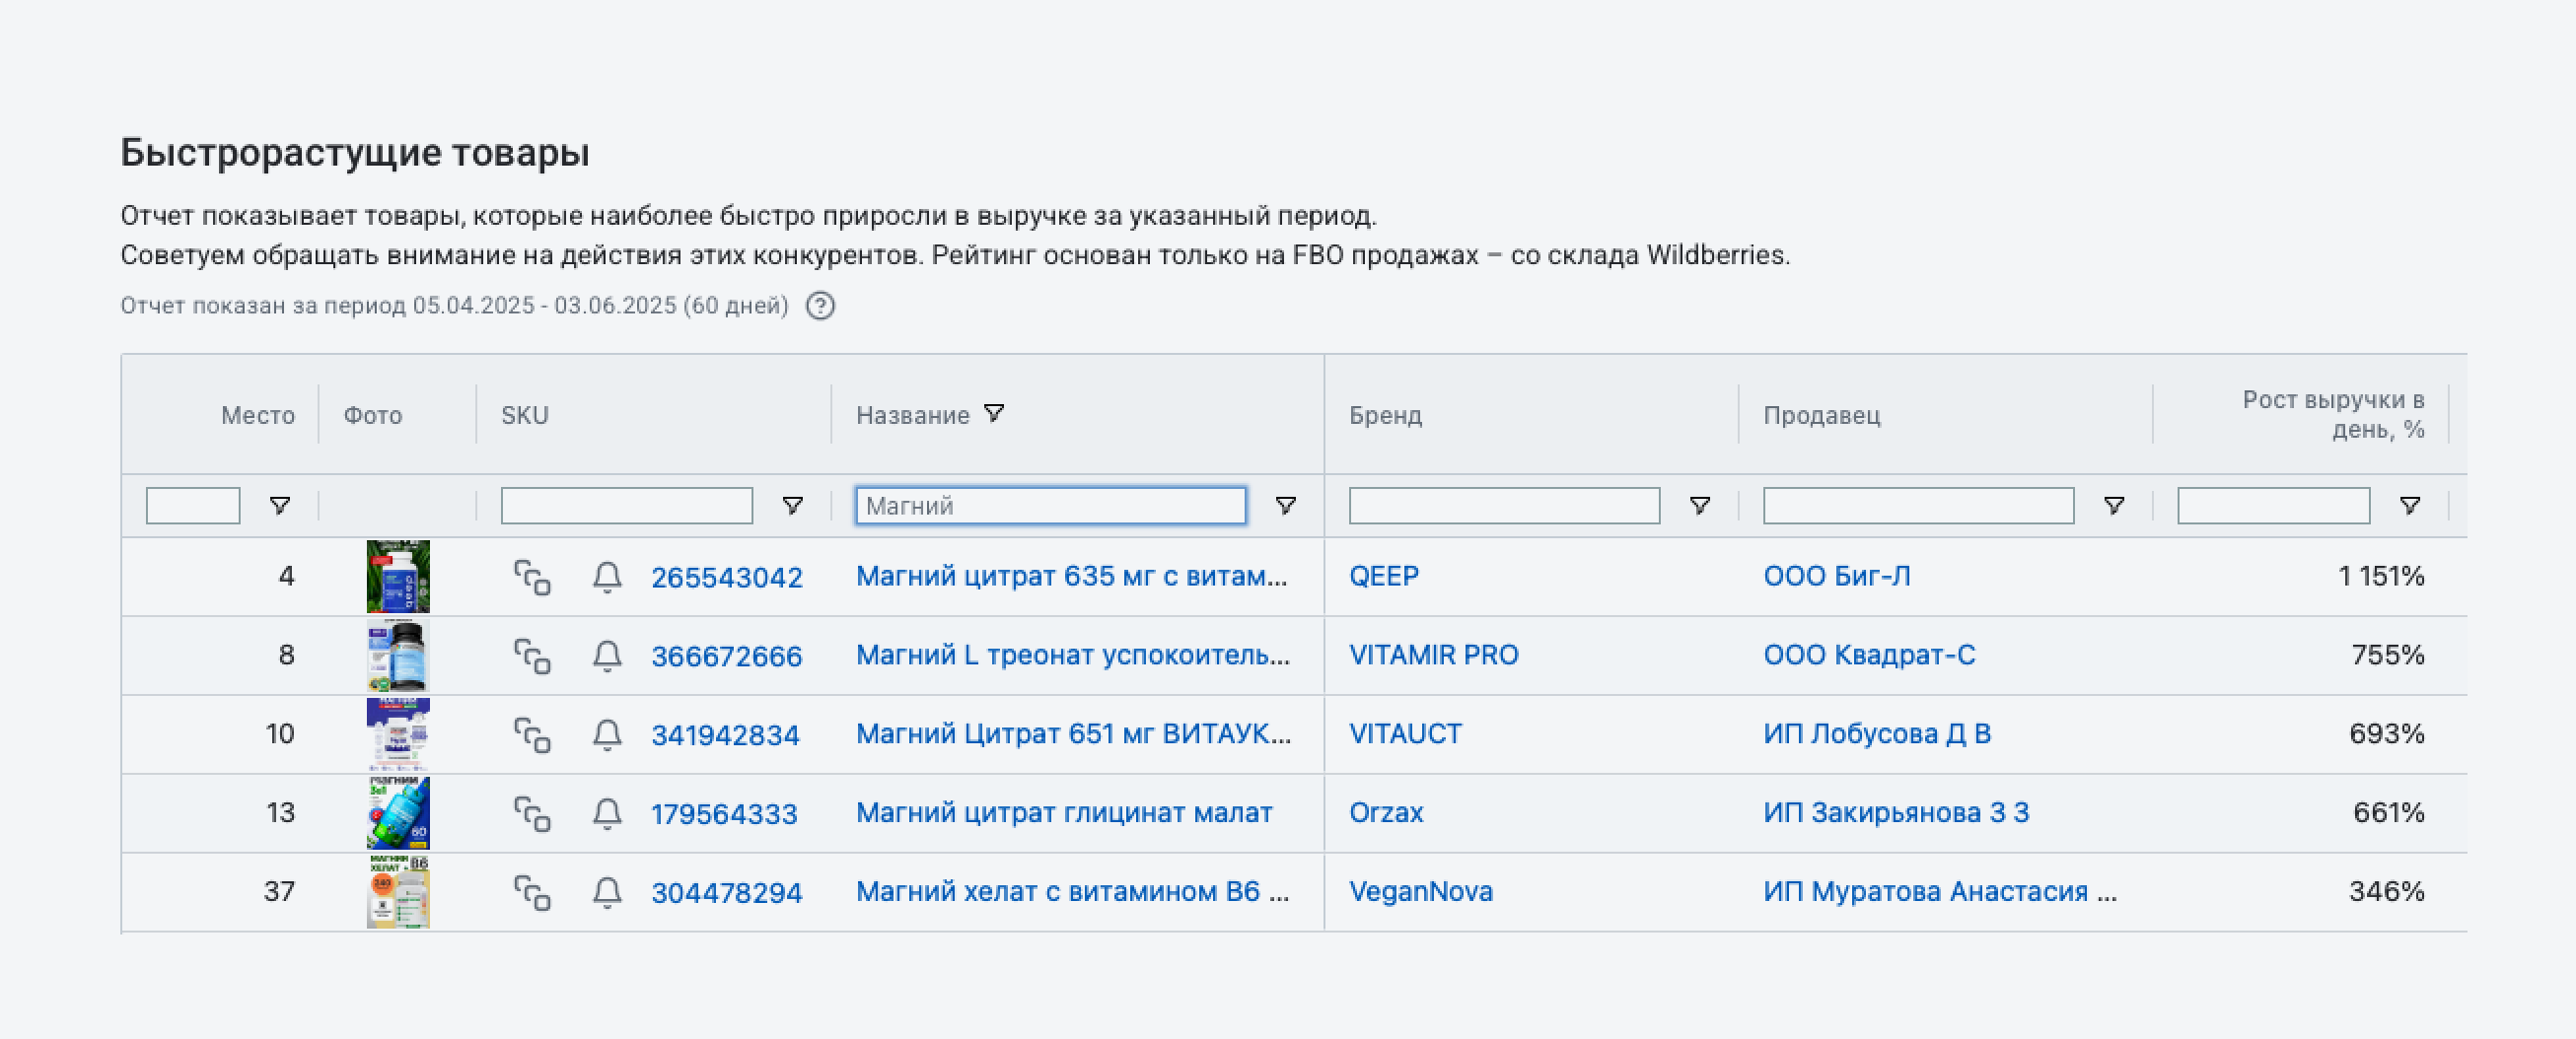This screenshot has width=2576, height=1039.
Task: Open product Магний Цитрат 651 мг ВИТАУК
Action: [x=1074, y=734]
